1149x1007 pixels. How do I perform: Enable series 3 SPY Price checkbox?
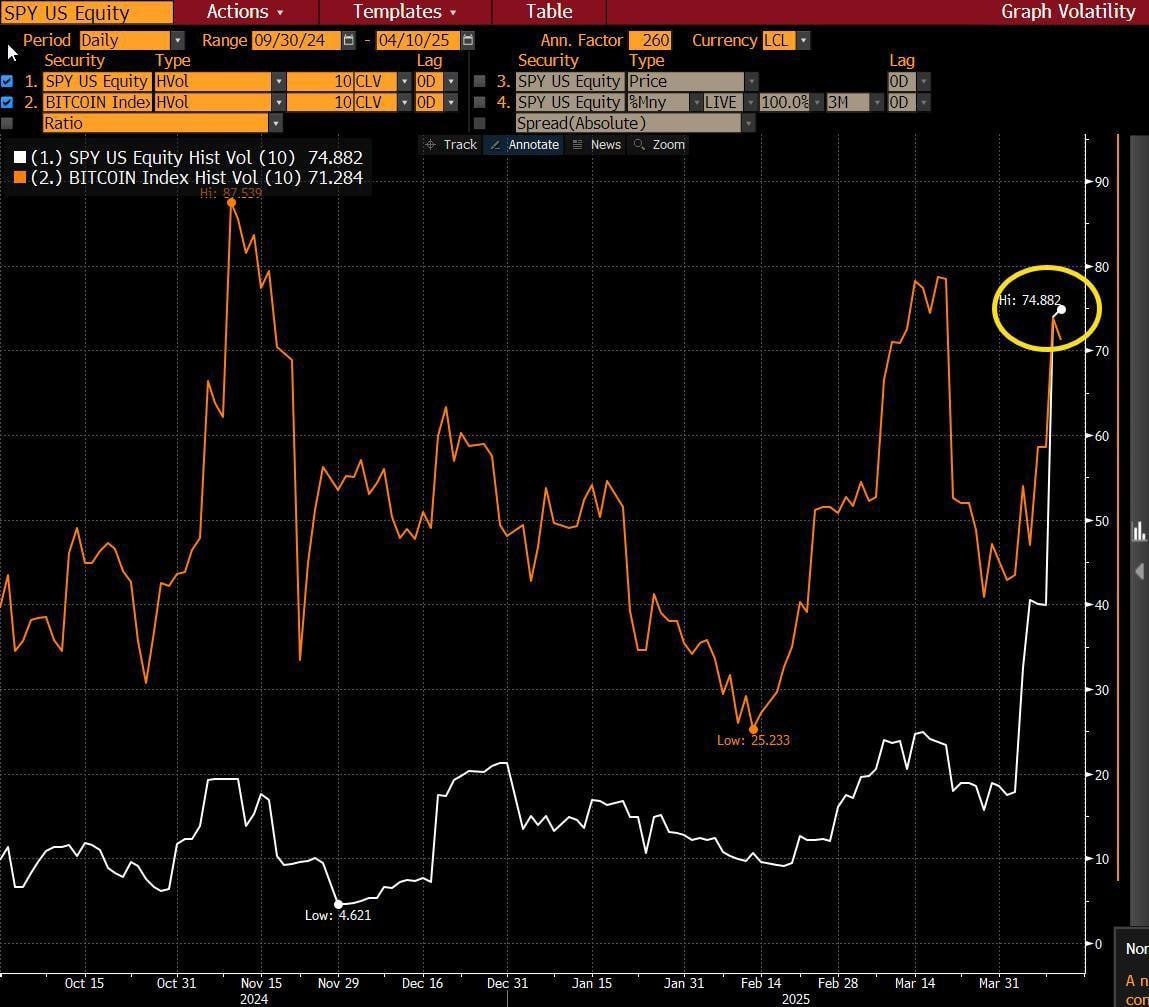480,81
